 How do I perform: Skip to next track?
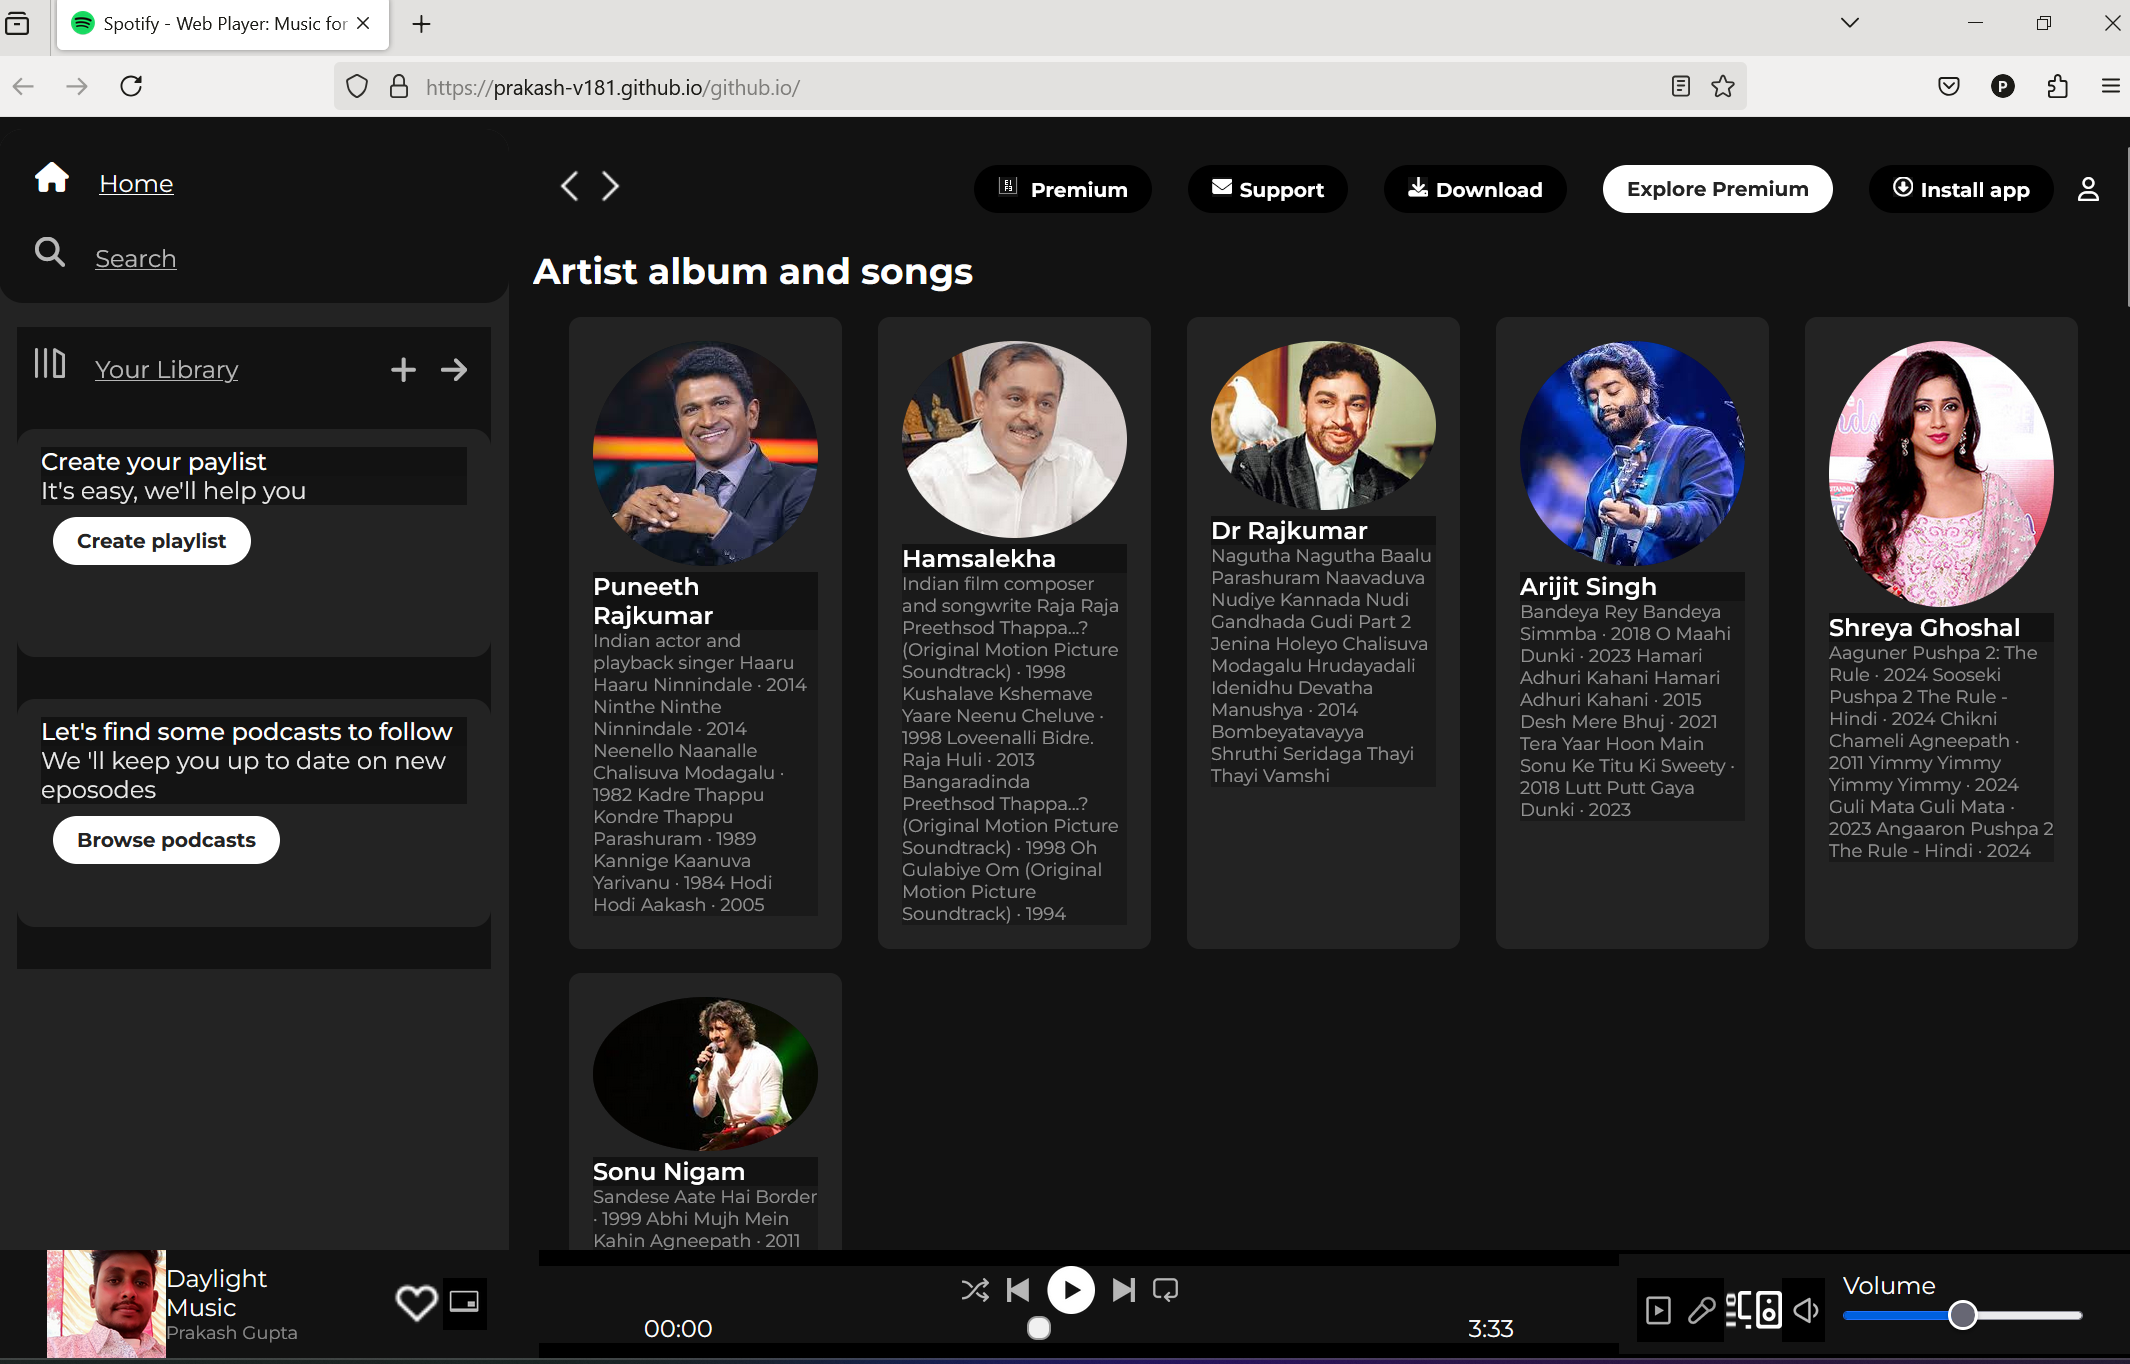point(1124,1290)
